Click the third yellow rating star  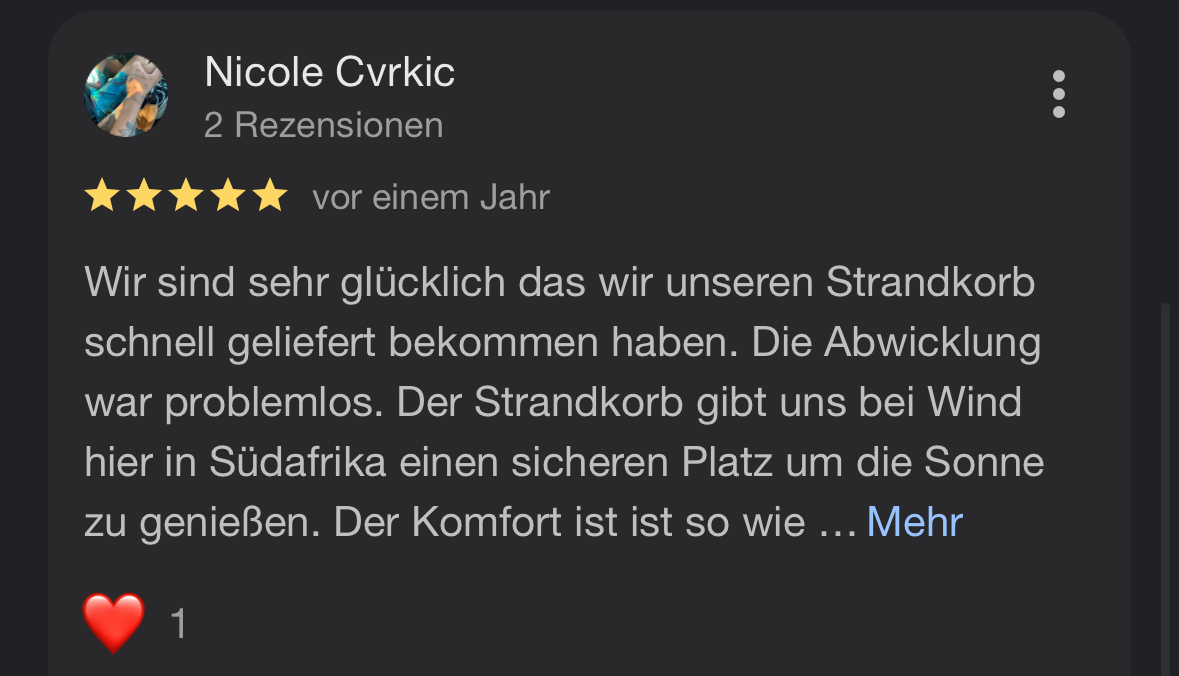tap(186, 196)
